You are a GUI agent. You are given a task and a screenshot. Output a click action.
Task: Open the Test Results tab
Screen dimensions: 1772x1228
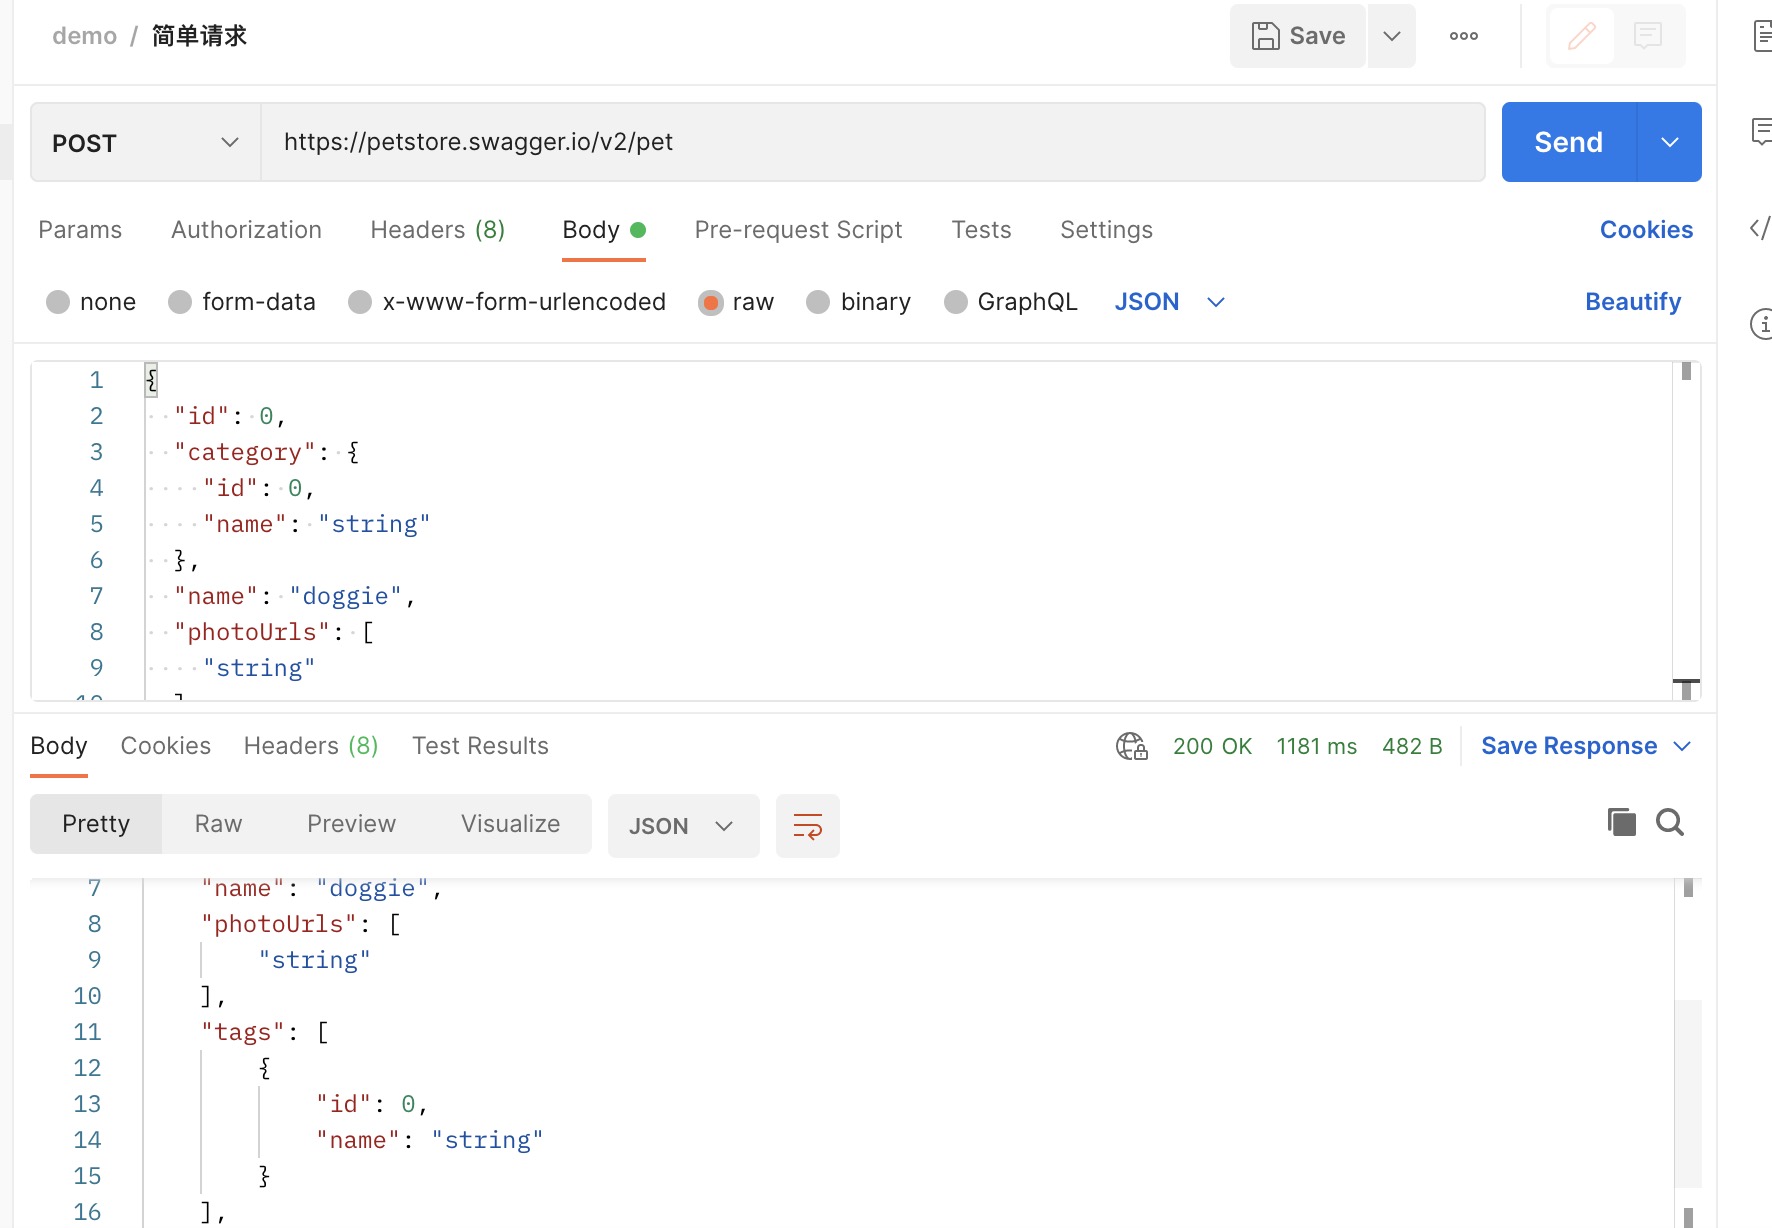480,746
